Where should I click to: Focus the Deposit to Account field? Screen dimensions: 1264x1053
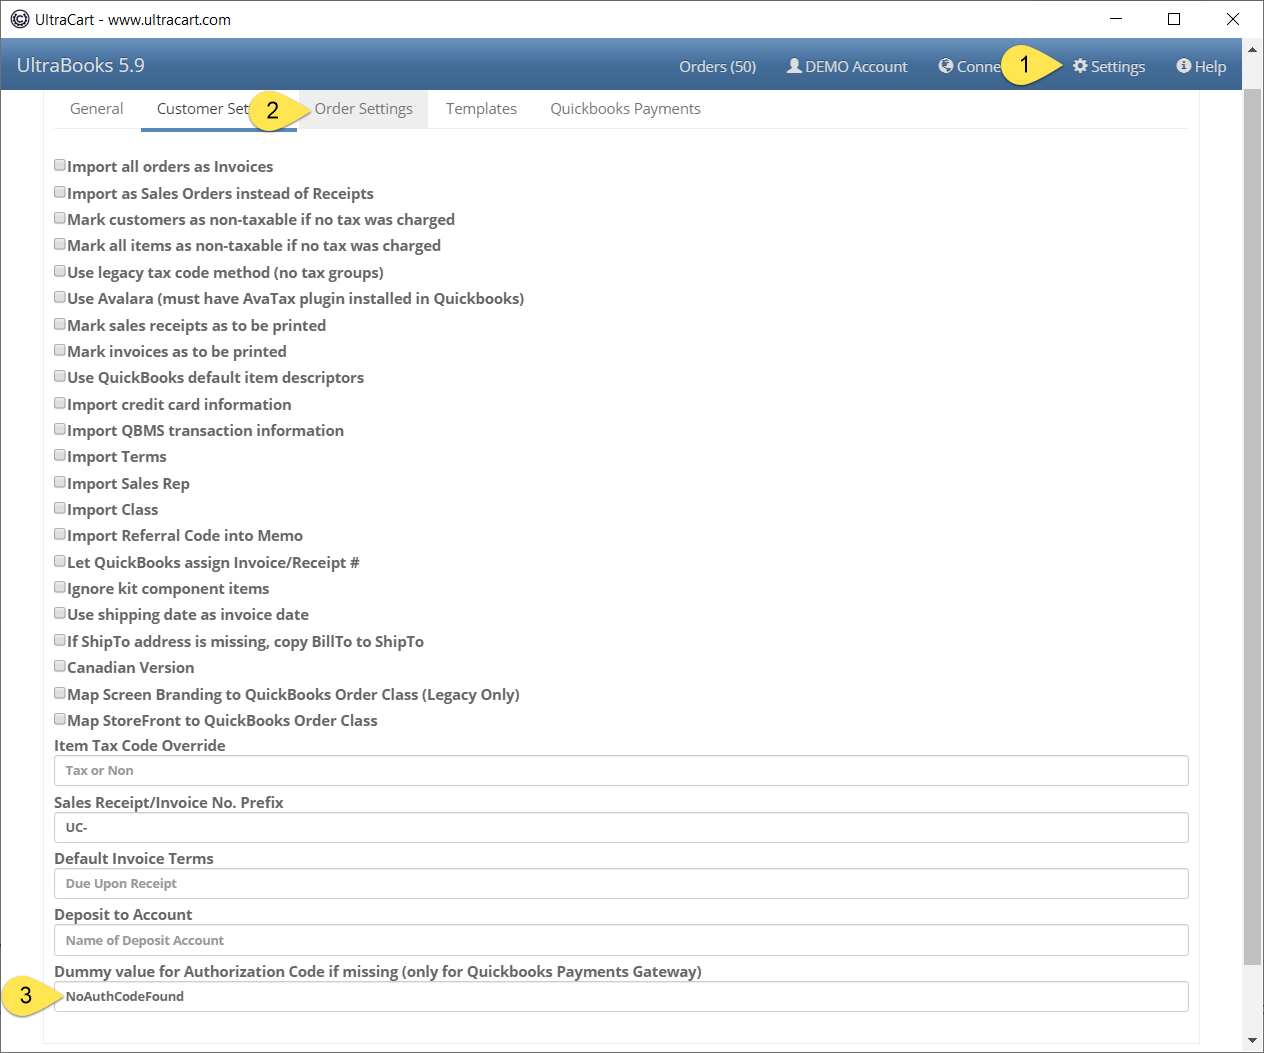point(621,940)
